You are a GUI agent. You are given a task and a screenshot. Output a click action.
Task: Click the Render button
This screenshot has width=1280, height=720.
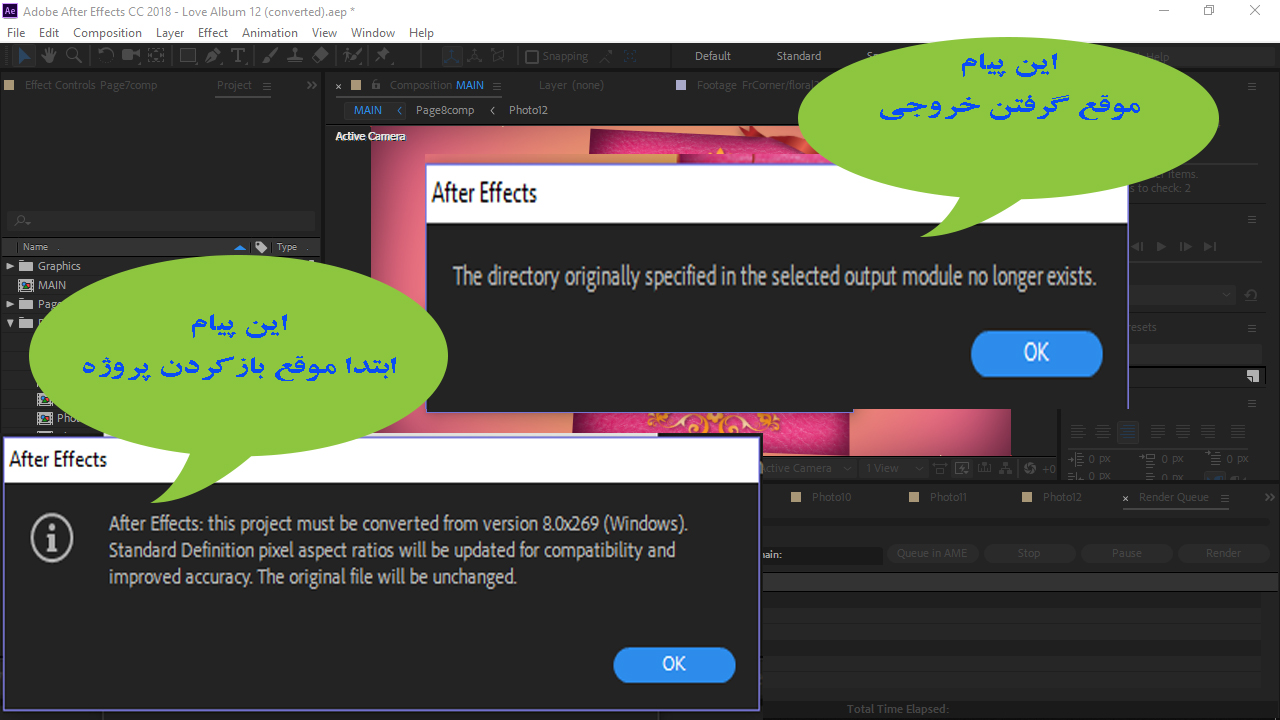click(x=1223, y=553)
